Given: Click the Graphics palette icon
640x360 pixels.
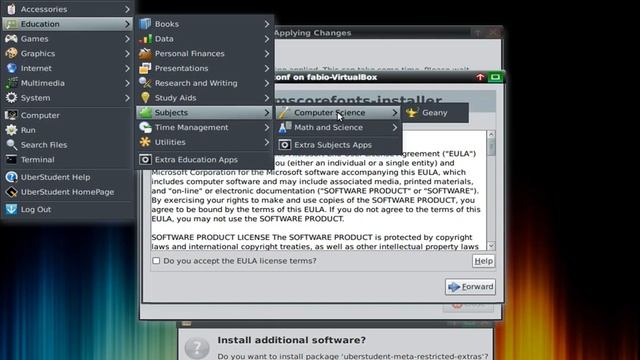Looking at the screenshot, I should (11, 53).
